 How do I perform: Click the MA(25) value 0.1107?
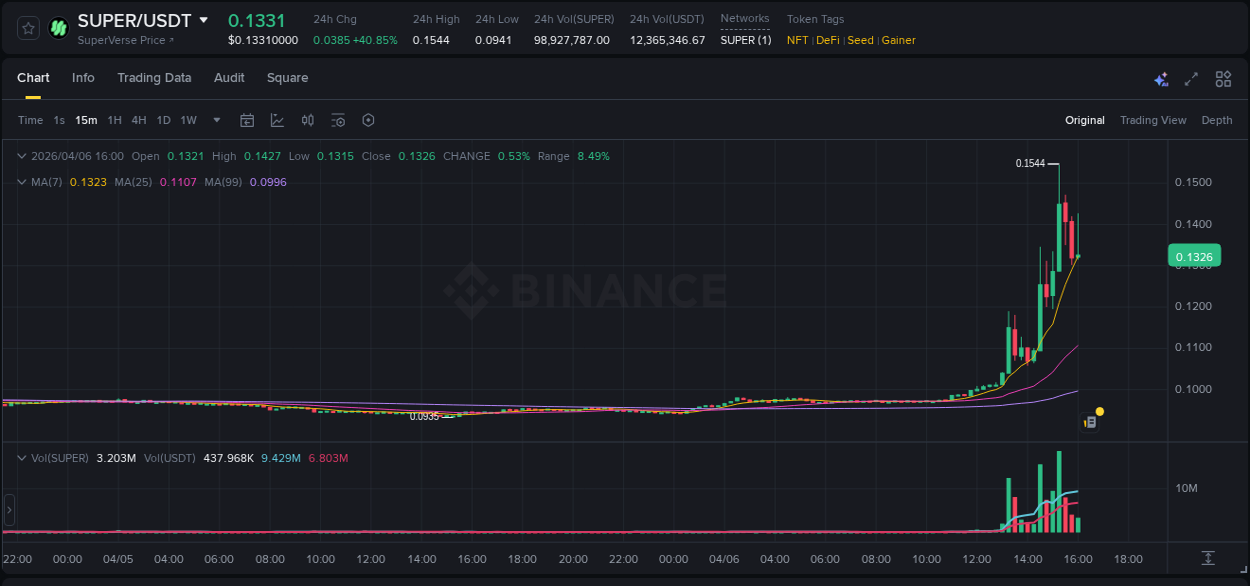[177, 182]
